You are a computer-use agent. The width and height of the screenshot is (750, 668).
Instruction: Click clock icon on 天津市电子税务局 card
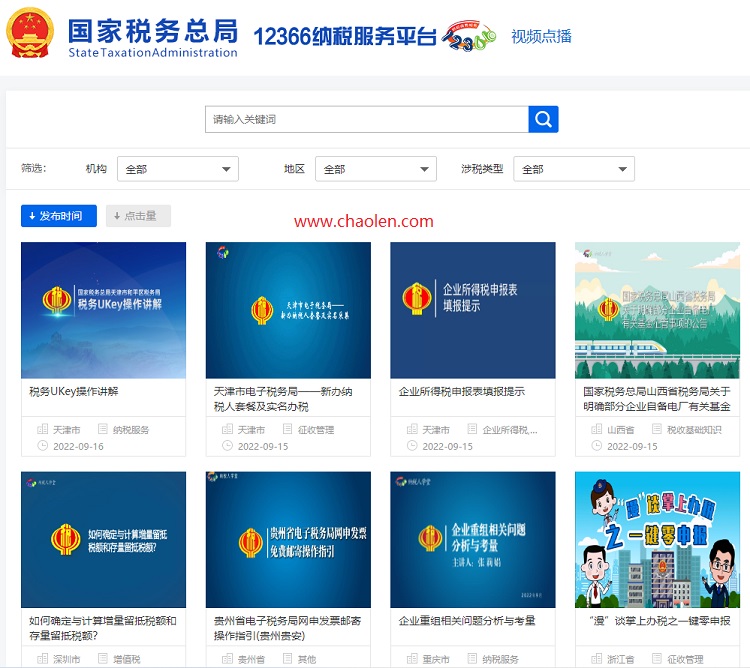[x=227, y=446]
